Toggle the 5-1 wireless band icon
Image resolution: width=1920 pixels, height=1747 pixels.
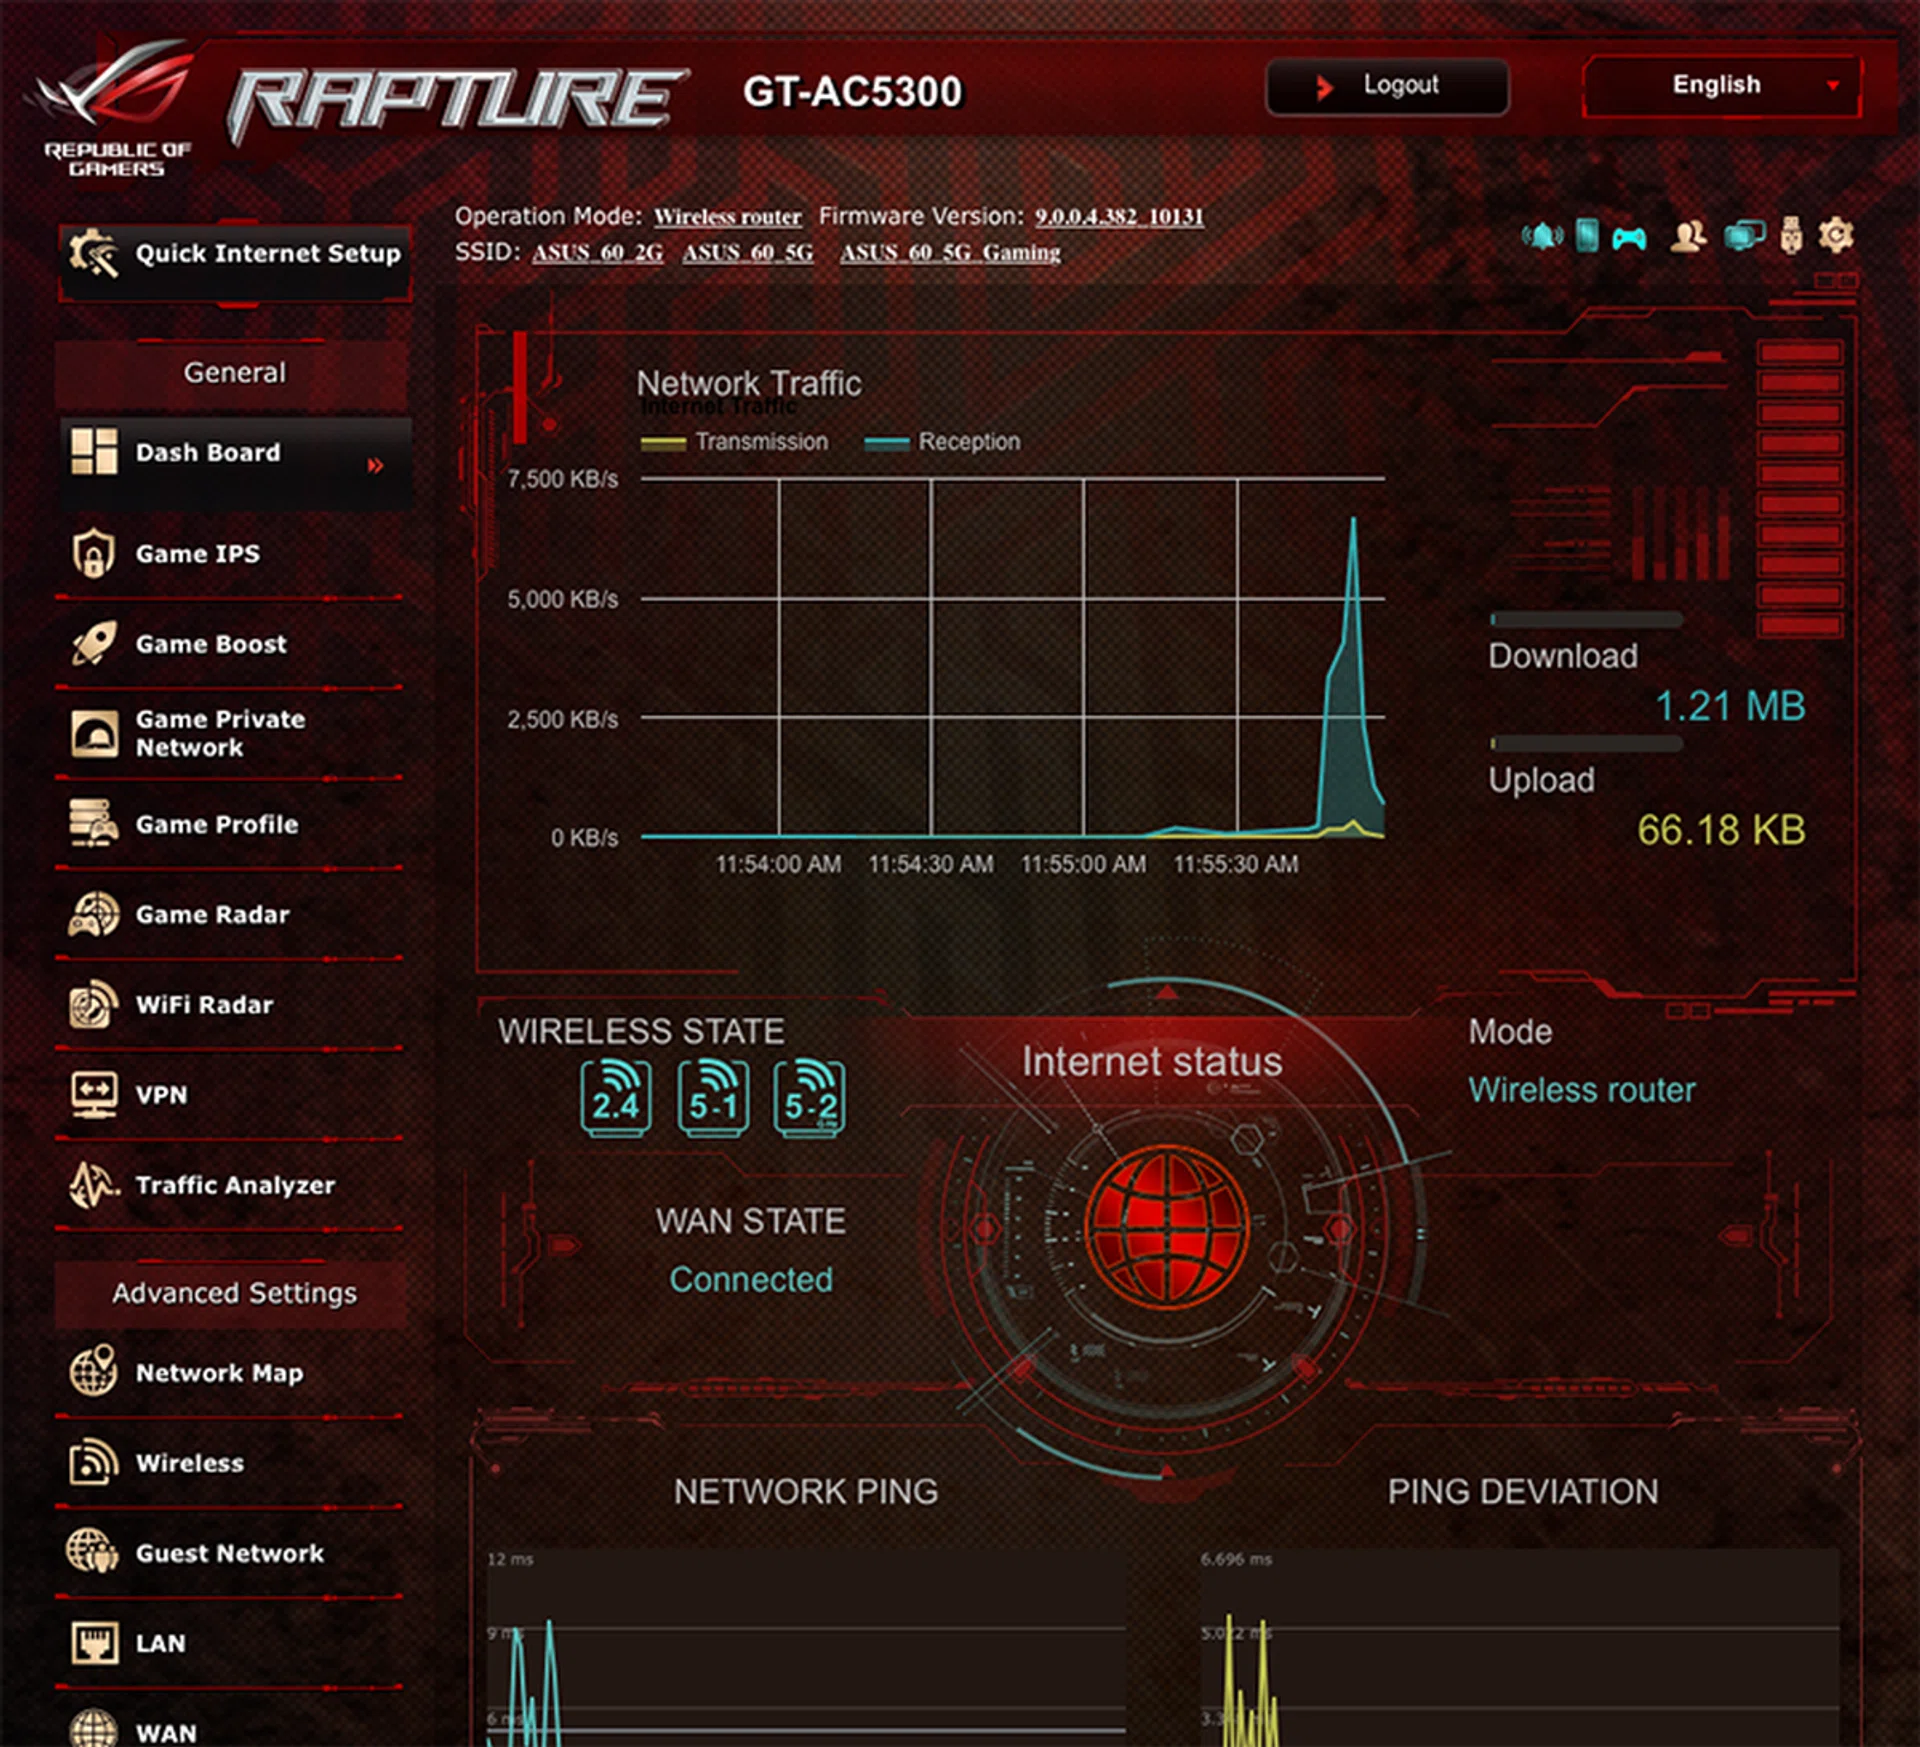713,1098
